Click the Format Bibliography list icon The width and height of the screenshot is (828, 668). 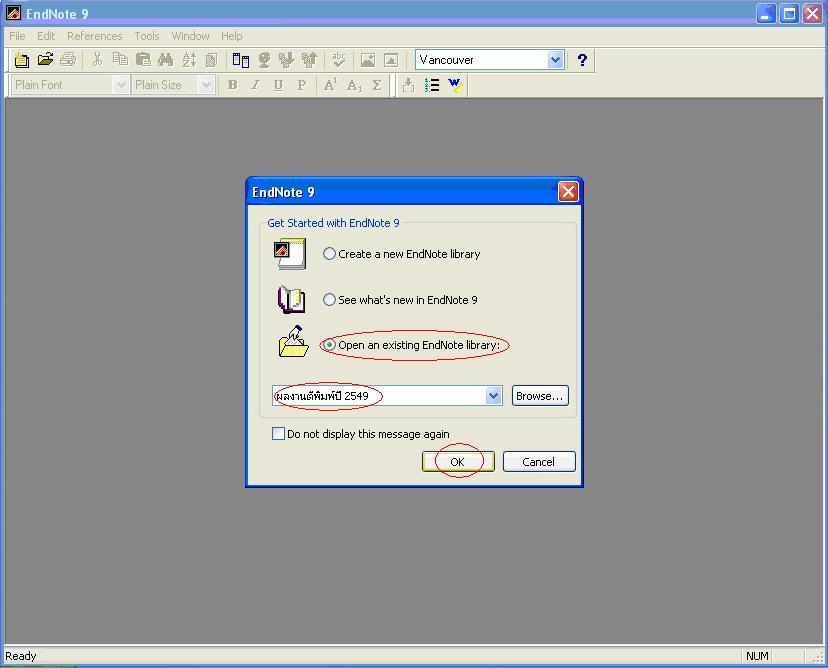coord(432,85)
